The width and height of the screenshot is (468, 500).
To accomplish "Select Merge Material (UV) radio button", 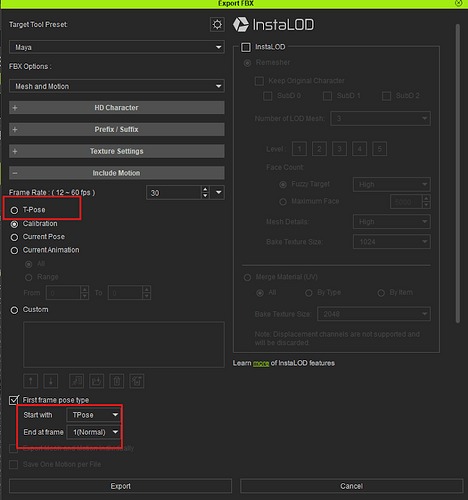I will coord(247,277).
